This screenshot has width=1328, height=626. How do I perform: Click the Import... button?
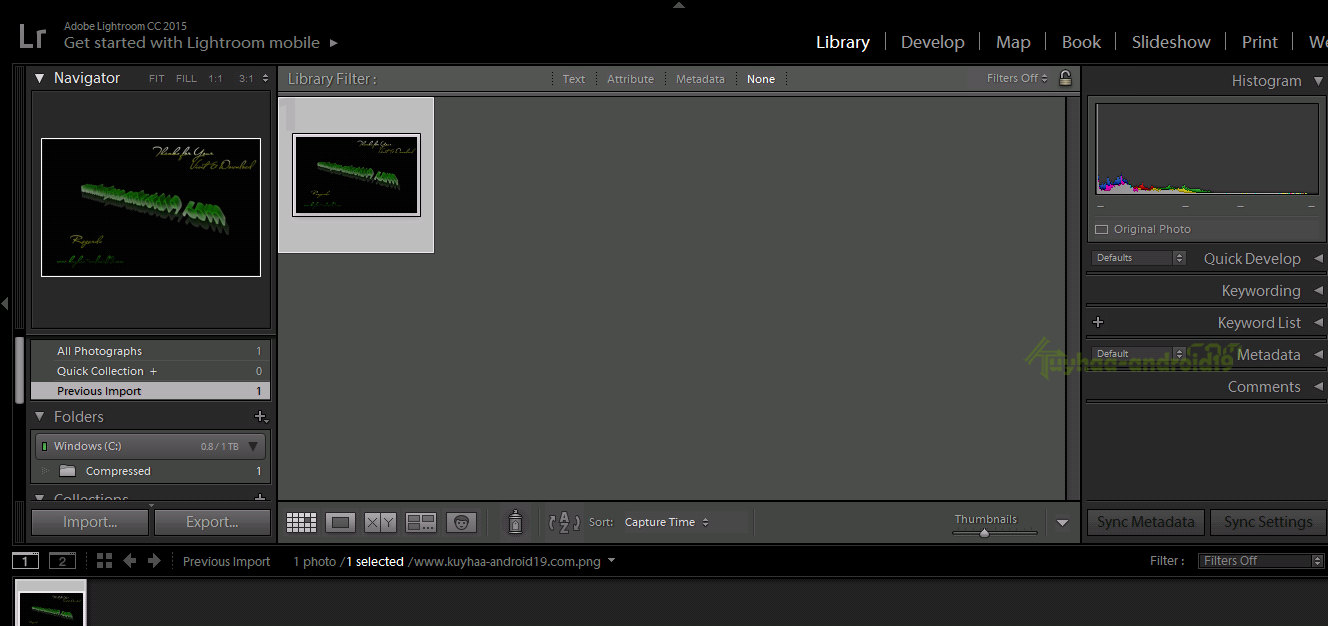tap(90, 522)
